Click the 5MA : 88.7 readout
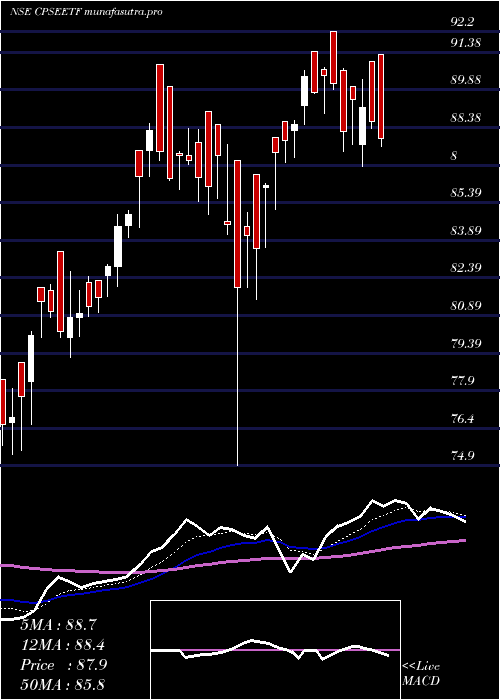The image size is (500, 700). [x=59, y=624]
